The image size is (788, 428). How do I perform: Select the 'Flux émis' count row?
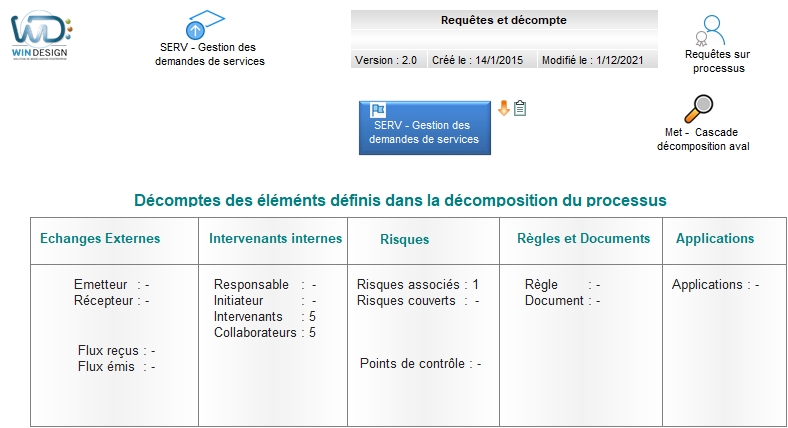[x=117, y=367]
